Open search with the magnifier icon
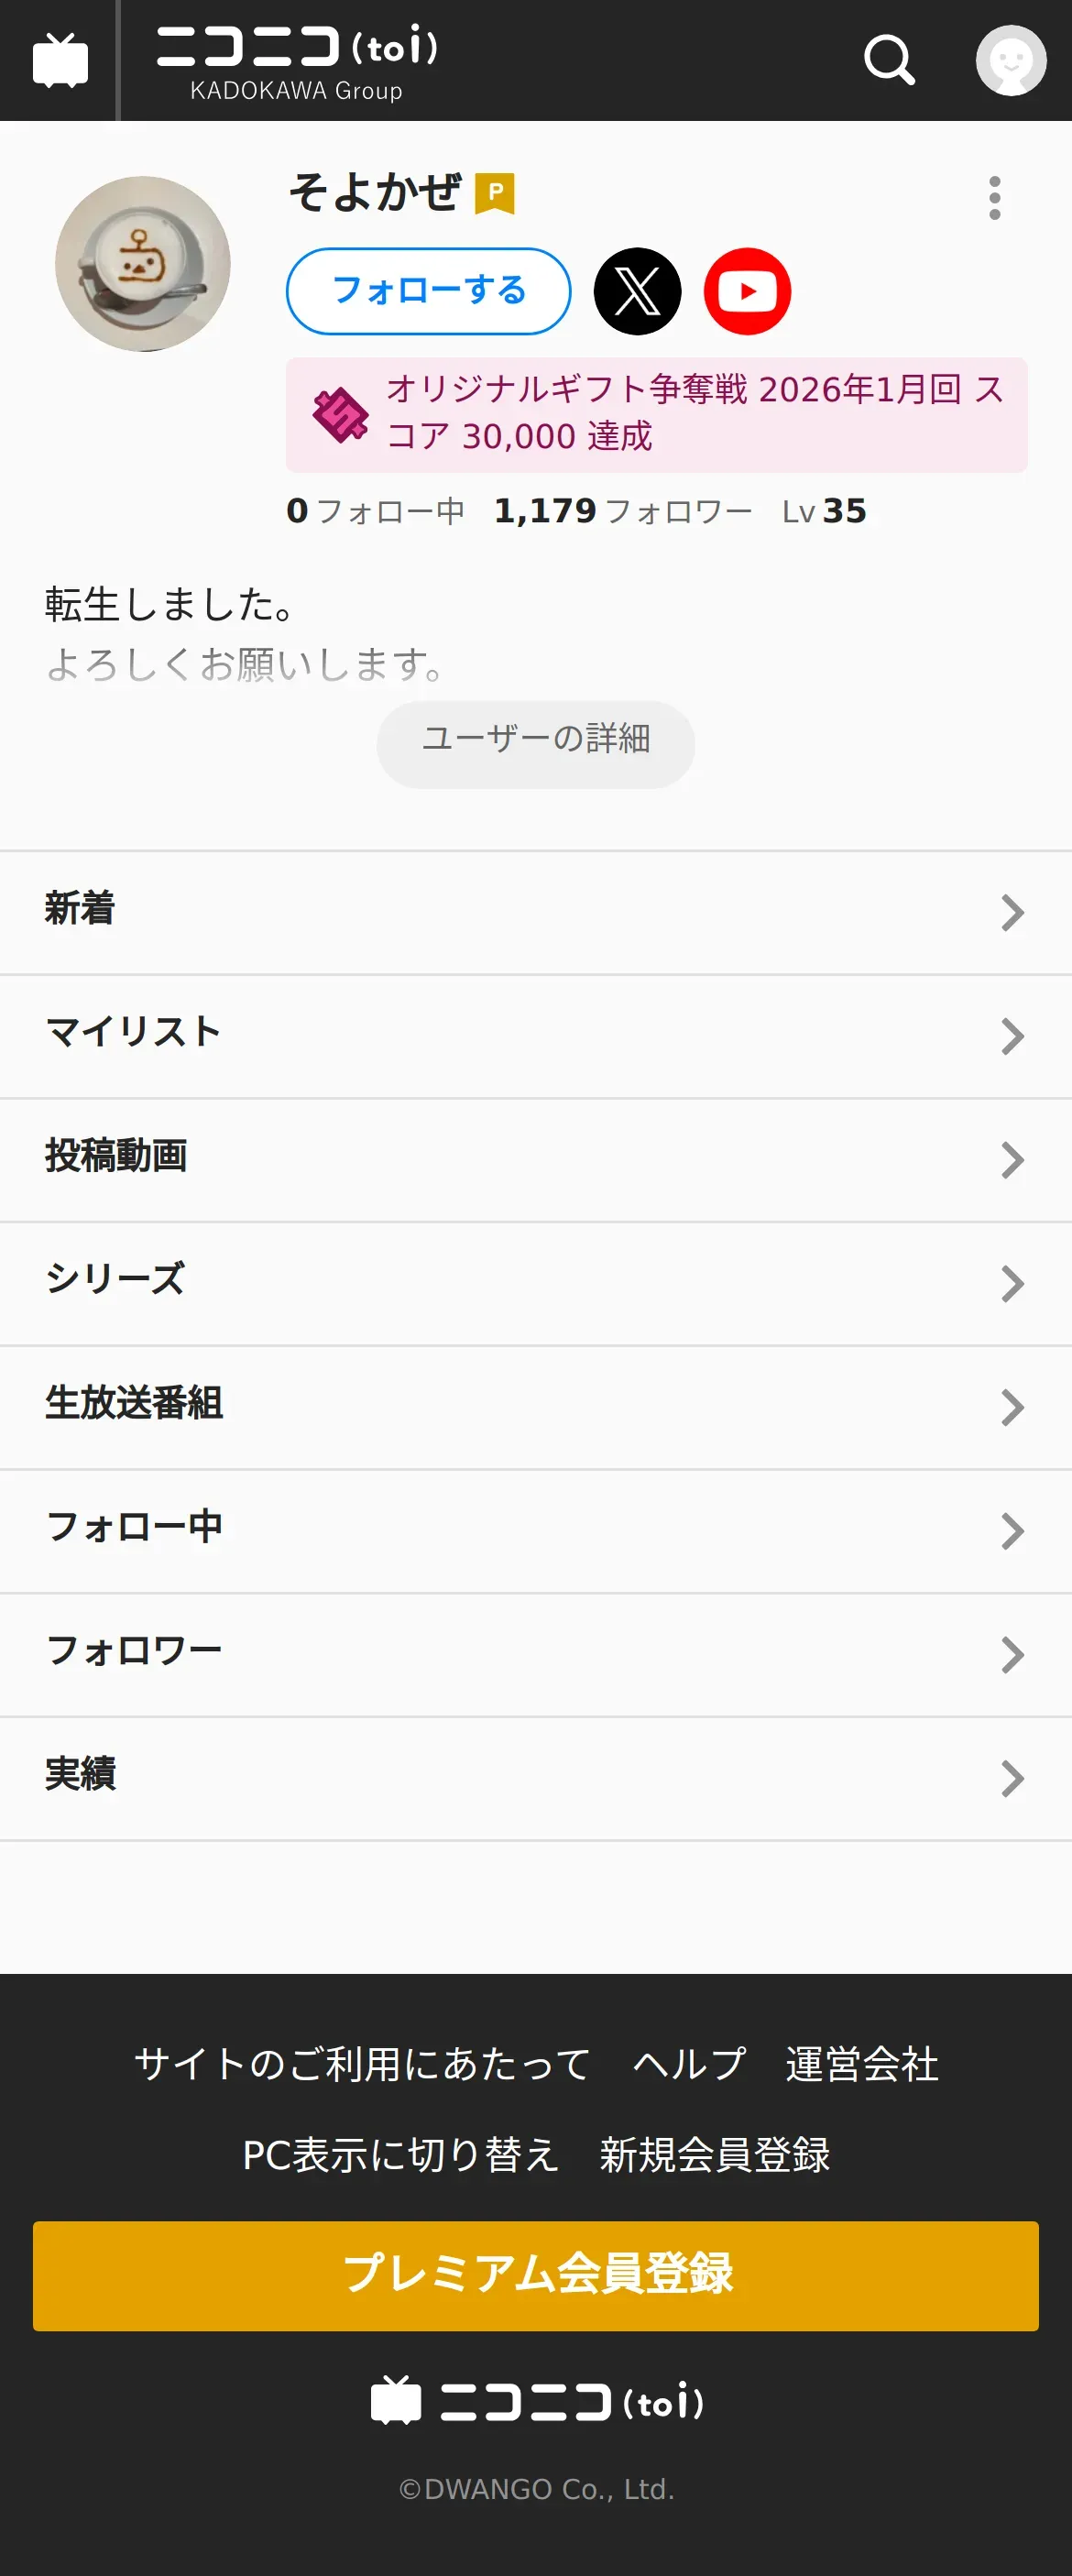The width and height of the screenshot is (1072, 2576). click(x=889, y=60)
